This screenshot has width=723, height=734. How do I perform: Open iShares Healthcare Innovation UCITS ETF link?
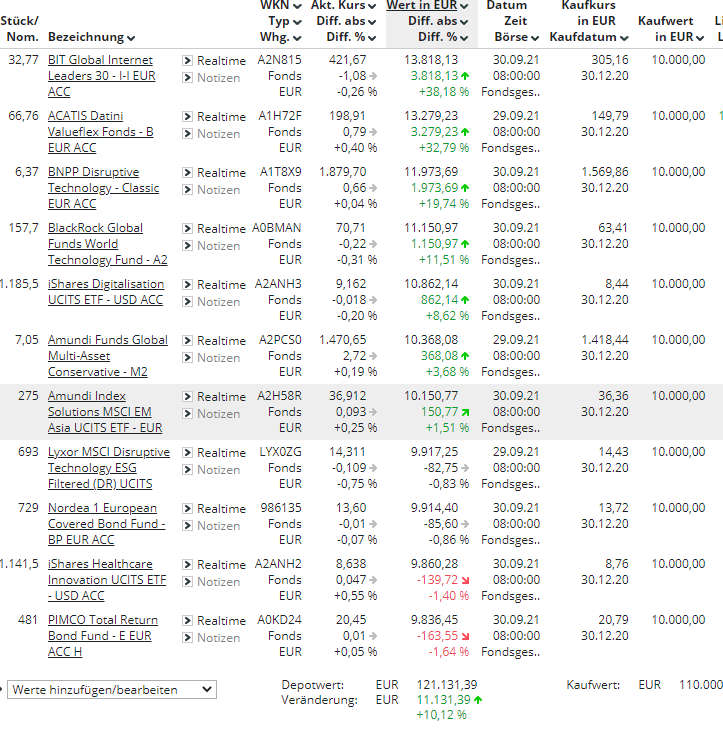tap(107, 580)
